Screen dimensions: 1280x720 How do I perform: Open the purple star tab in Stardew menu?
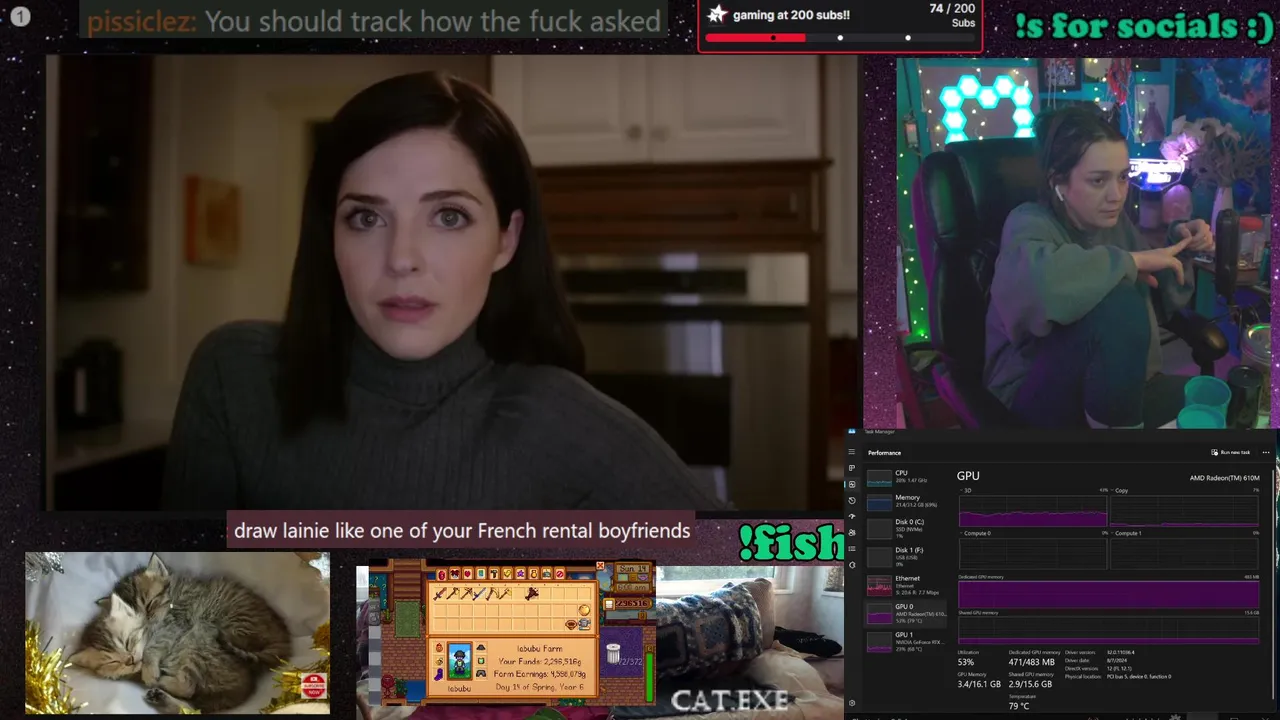pos(520,574)
